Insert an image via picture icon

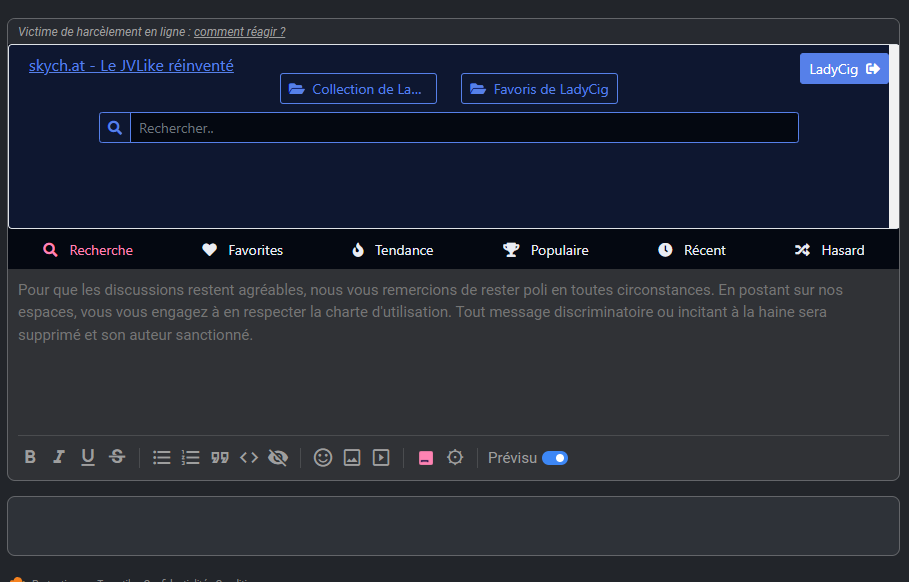pyautogui.click(x=352, y=457)
